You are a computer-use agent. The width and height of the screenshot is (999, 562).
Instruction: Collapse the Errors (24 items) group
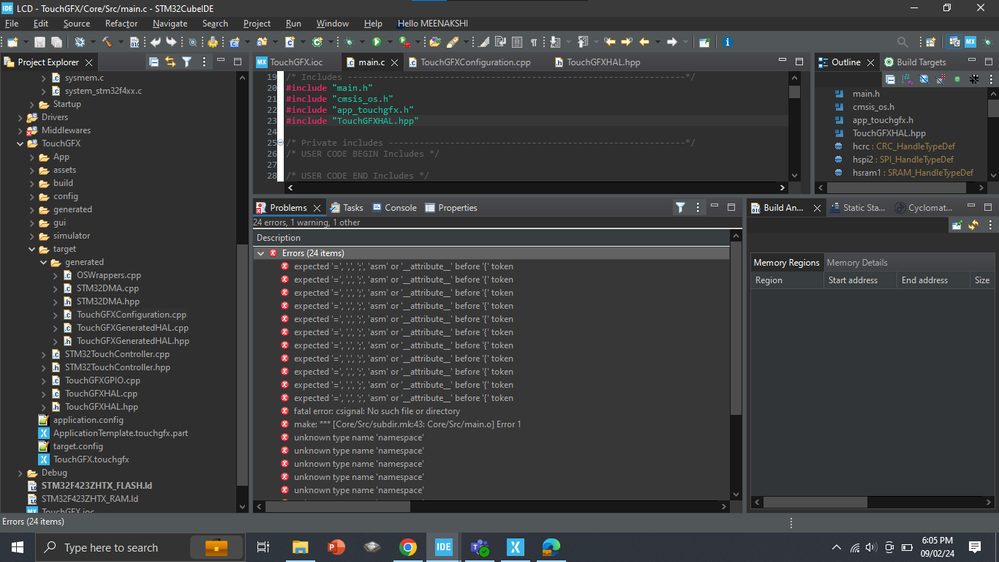(x=261, y=254)
